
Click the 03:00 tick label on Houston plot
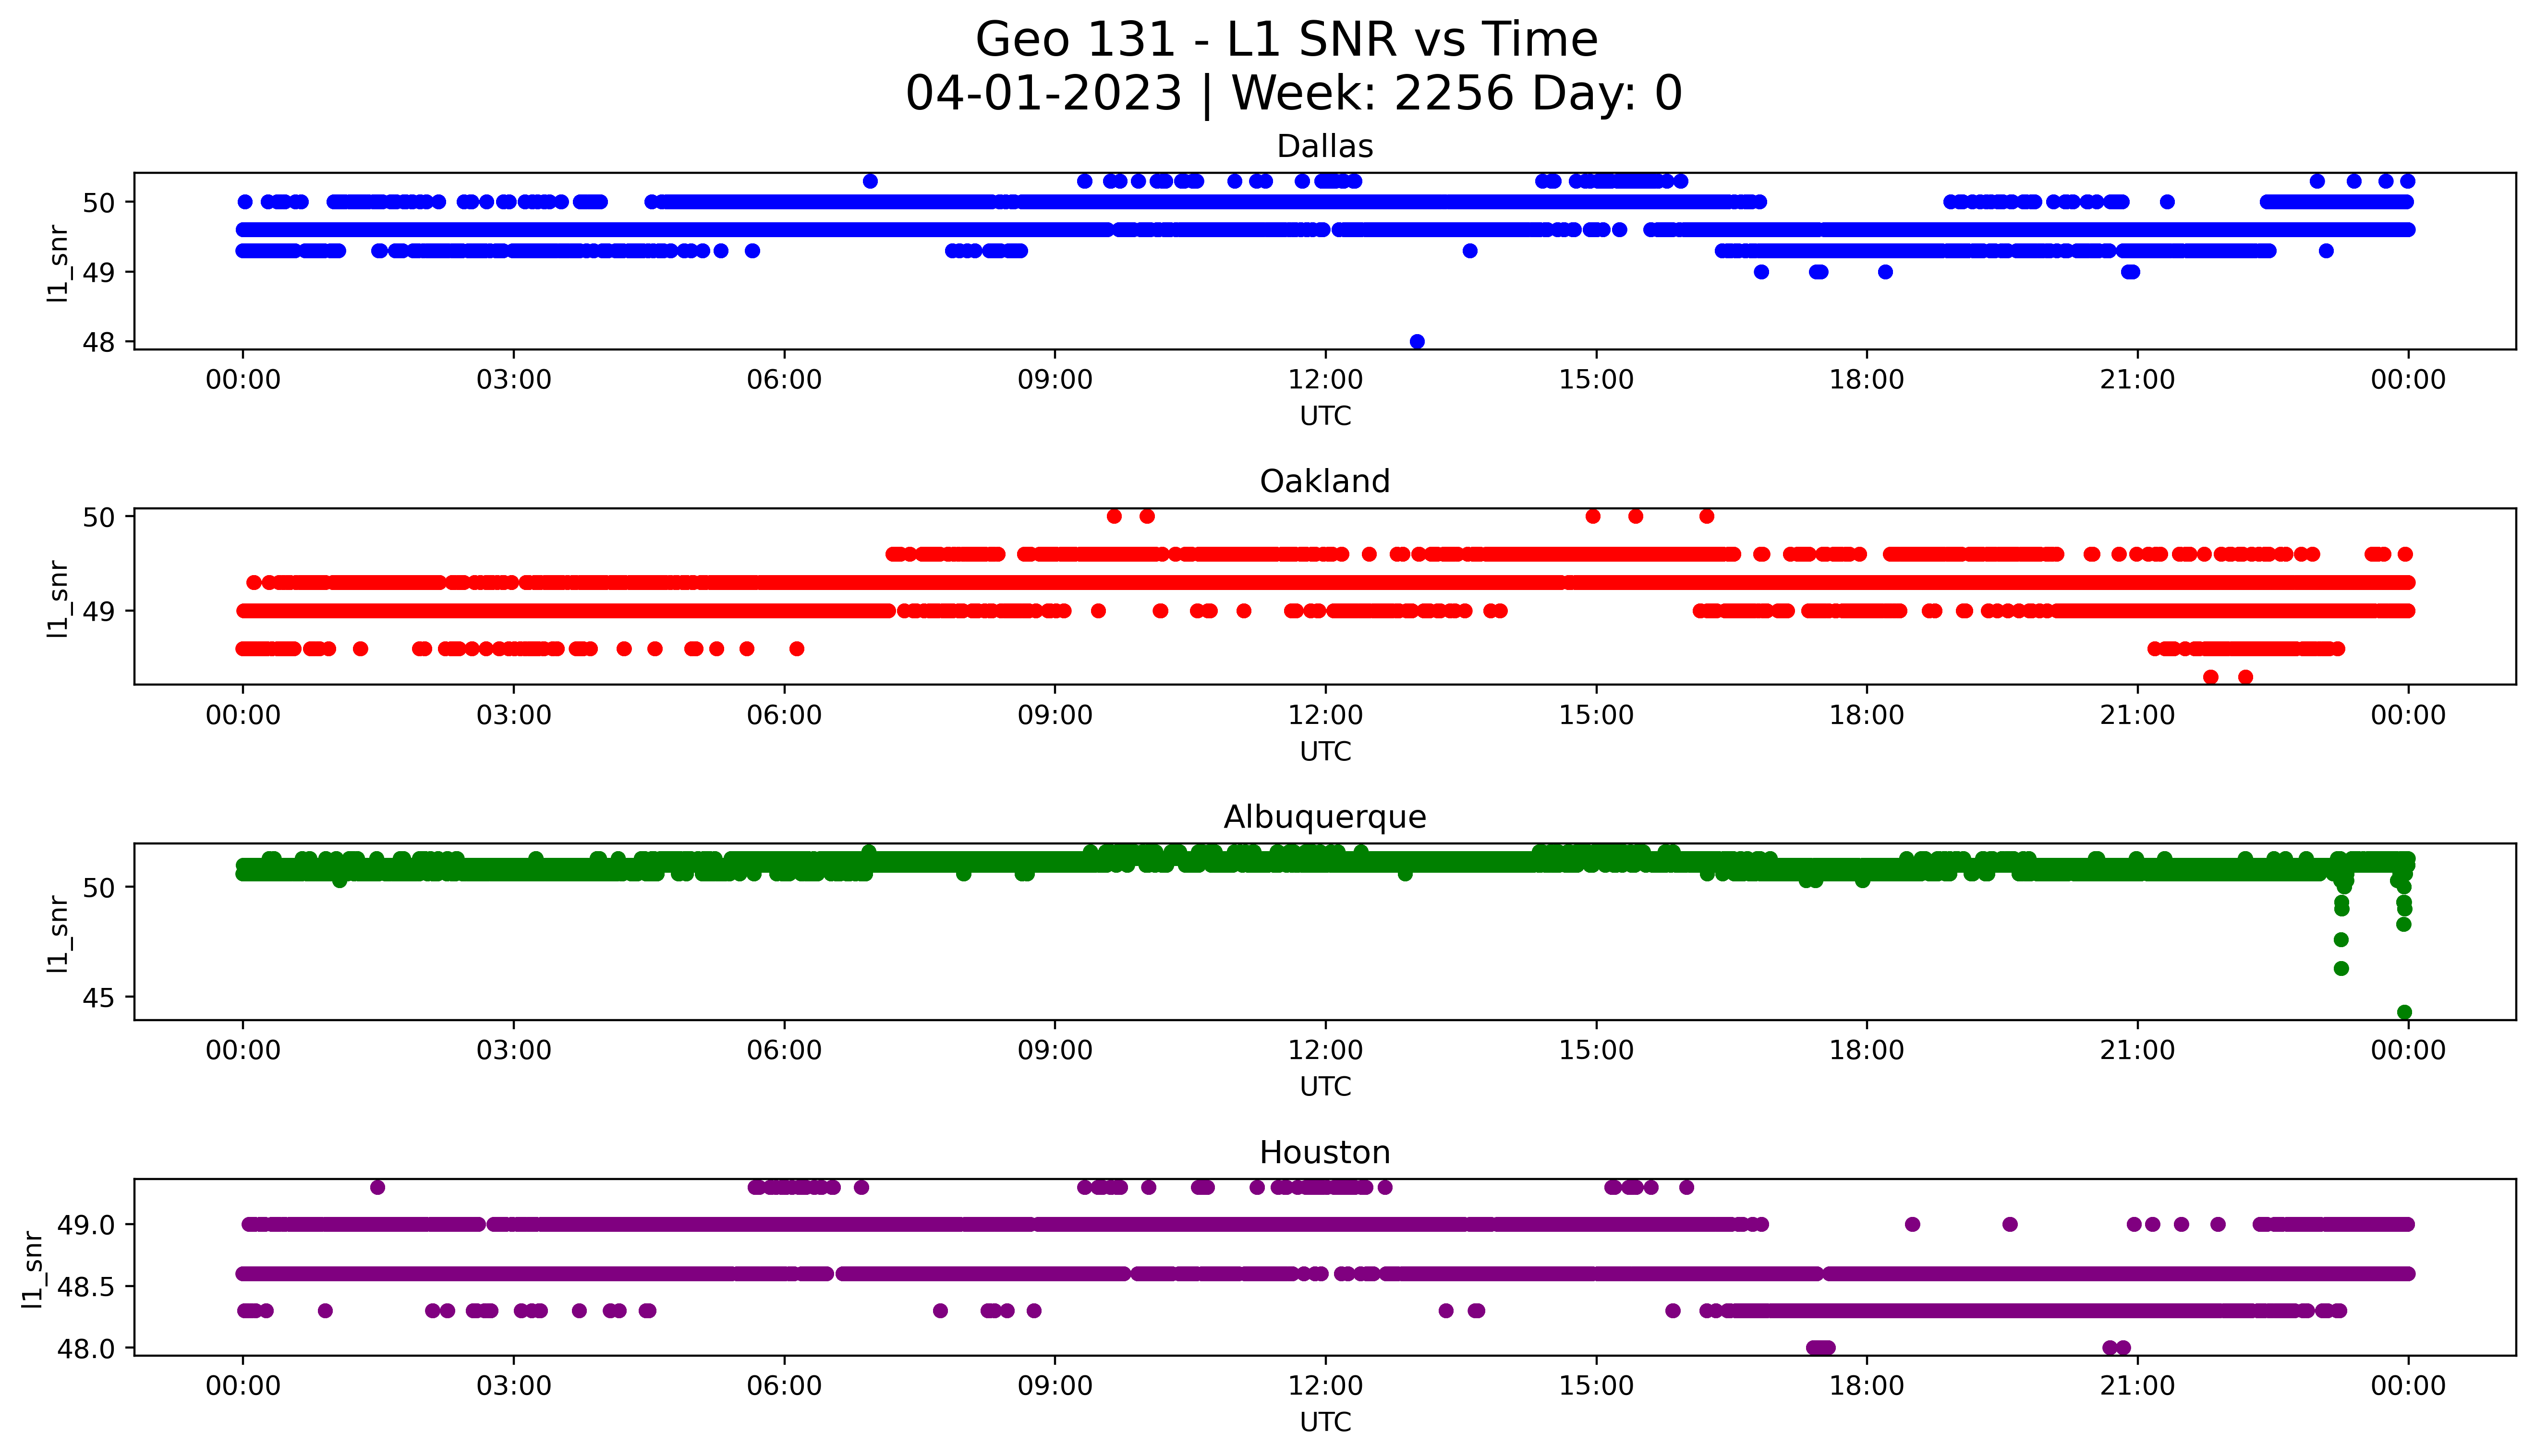(x=514, y=1387)
